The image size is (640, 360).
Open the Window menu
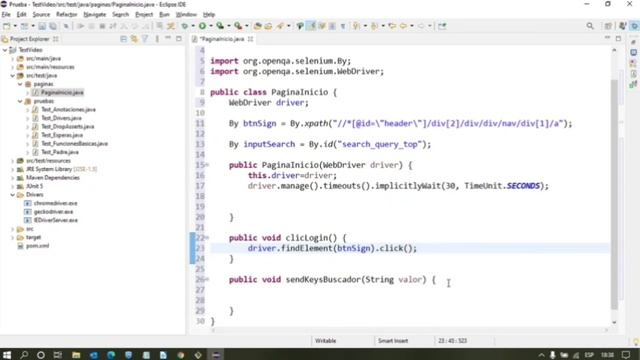click(186, 14)
